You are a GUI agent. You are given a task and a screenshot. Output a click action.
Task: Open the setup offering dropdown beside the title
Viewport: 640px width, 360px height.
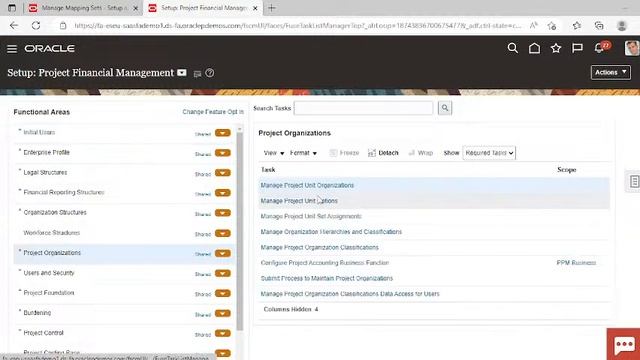pos(182,73)
